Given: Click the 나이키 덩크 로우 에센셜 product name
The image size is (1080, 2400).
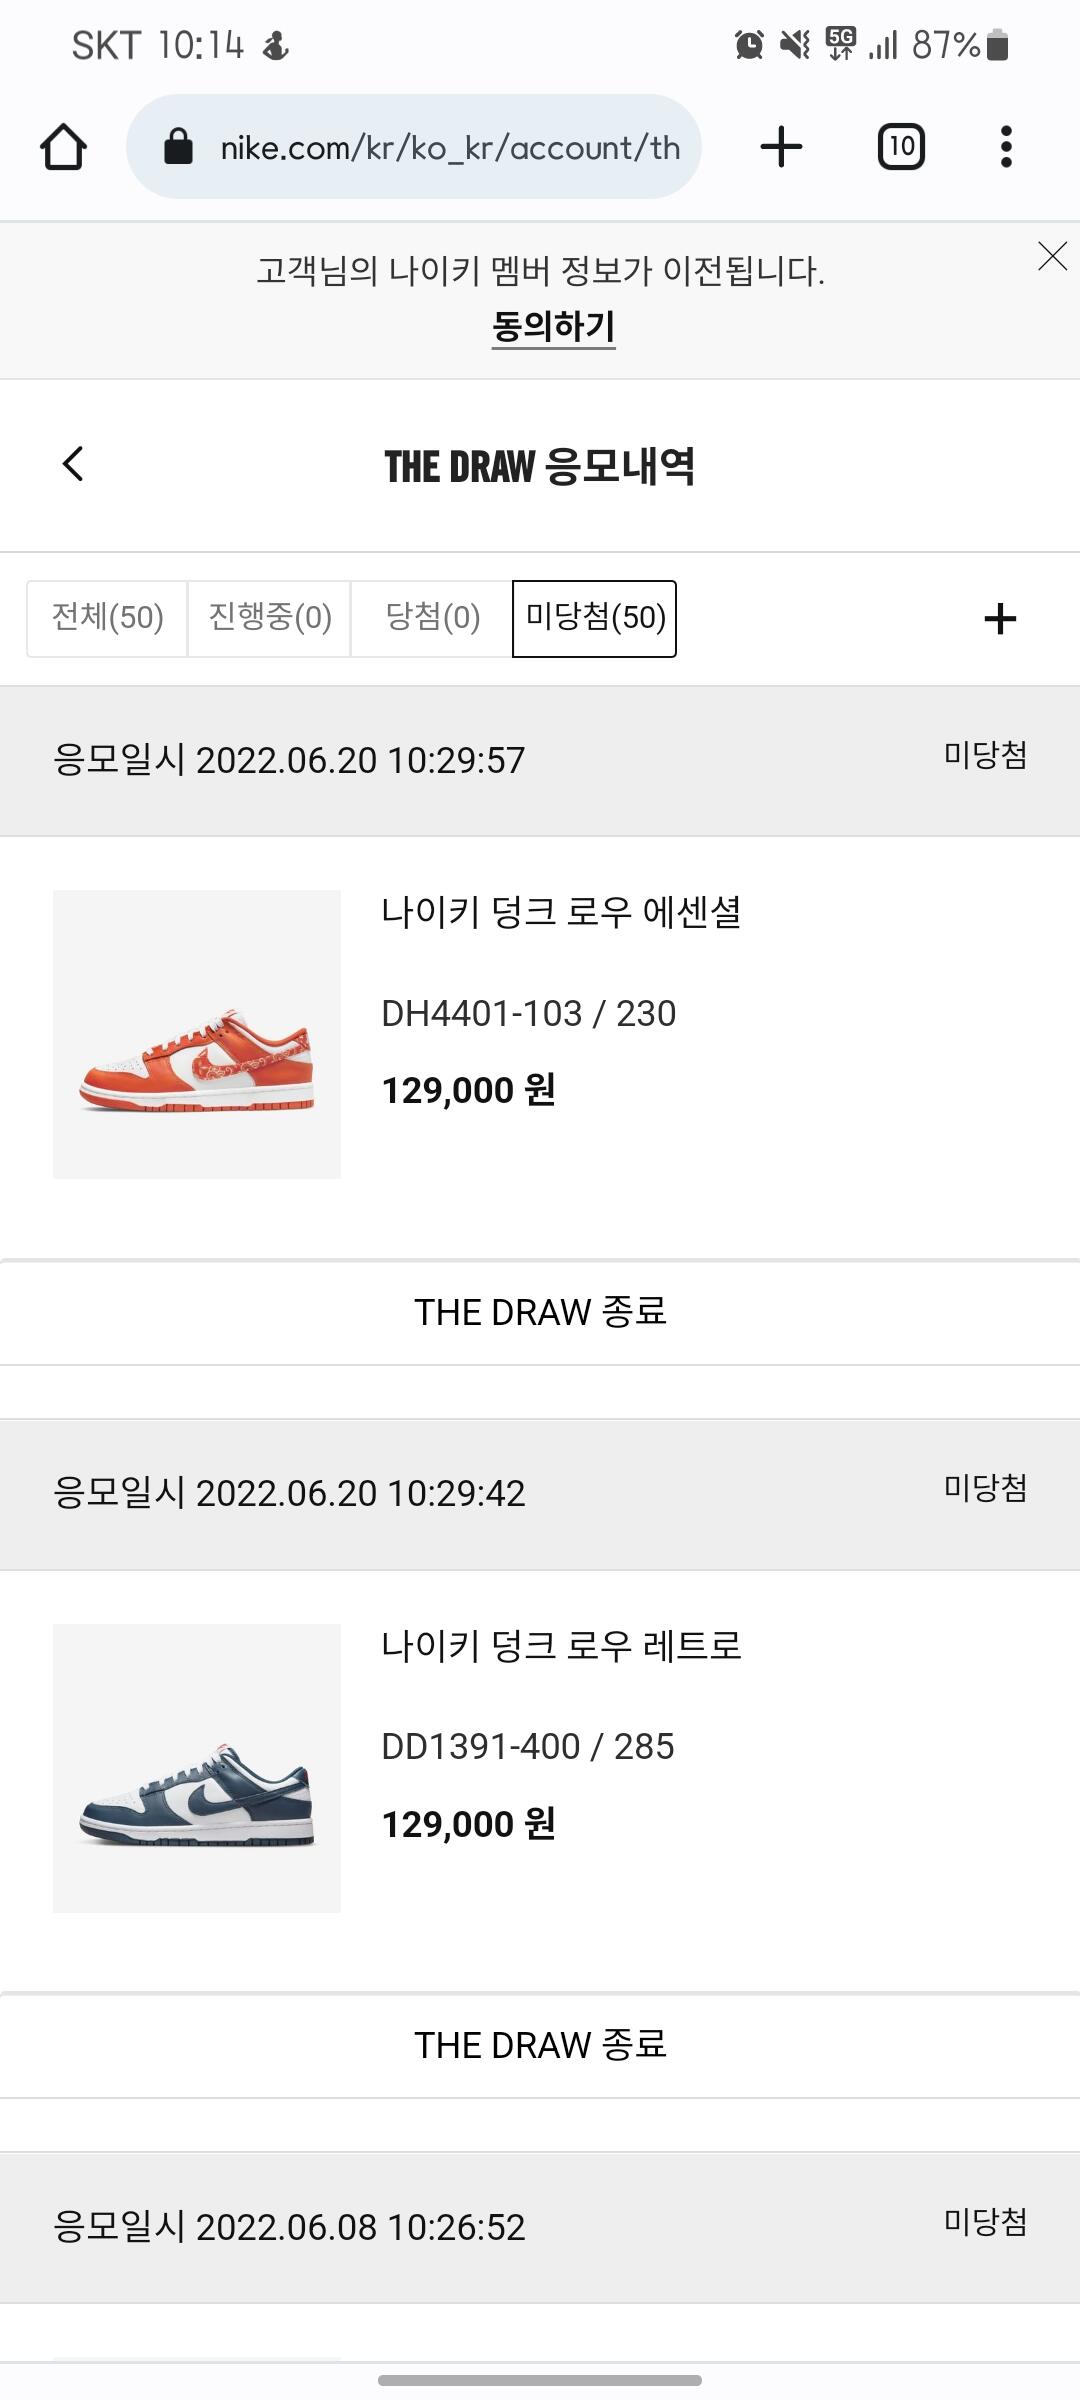Looking at the screenshot, I should click(561, 912).
